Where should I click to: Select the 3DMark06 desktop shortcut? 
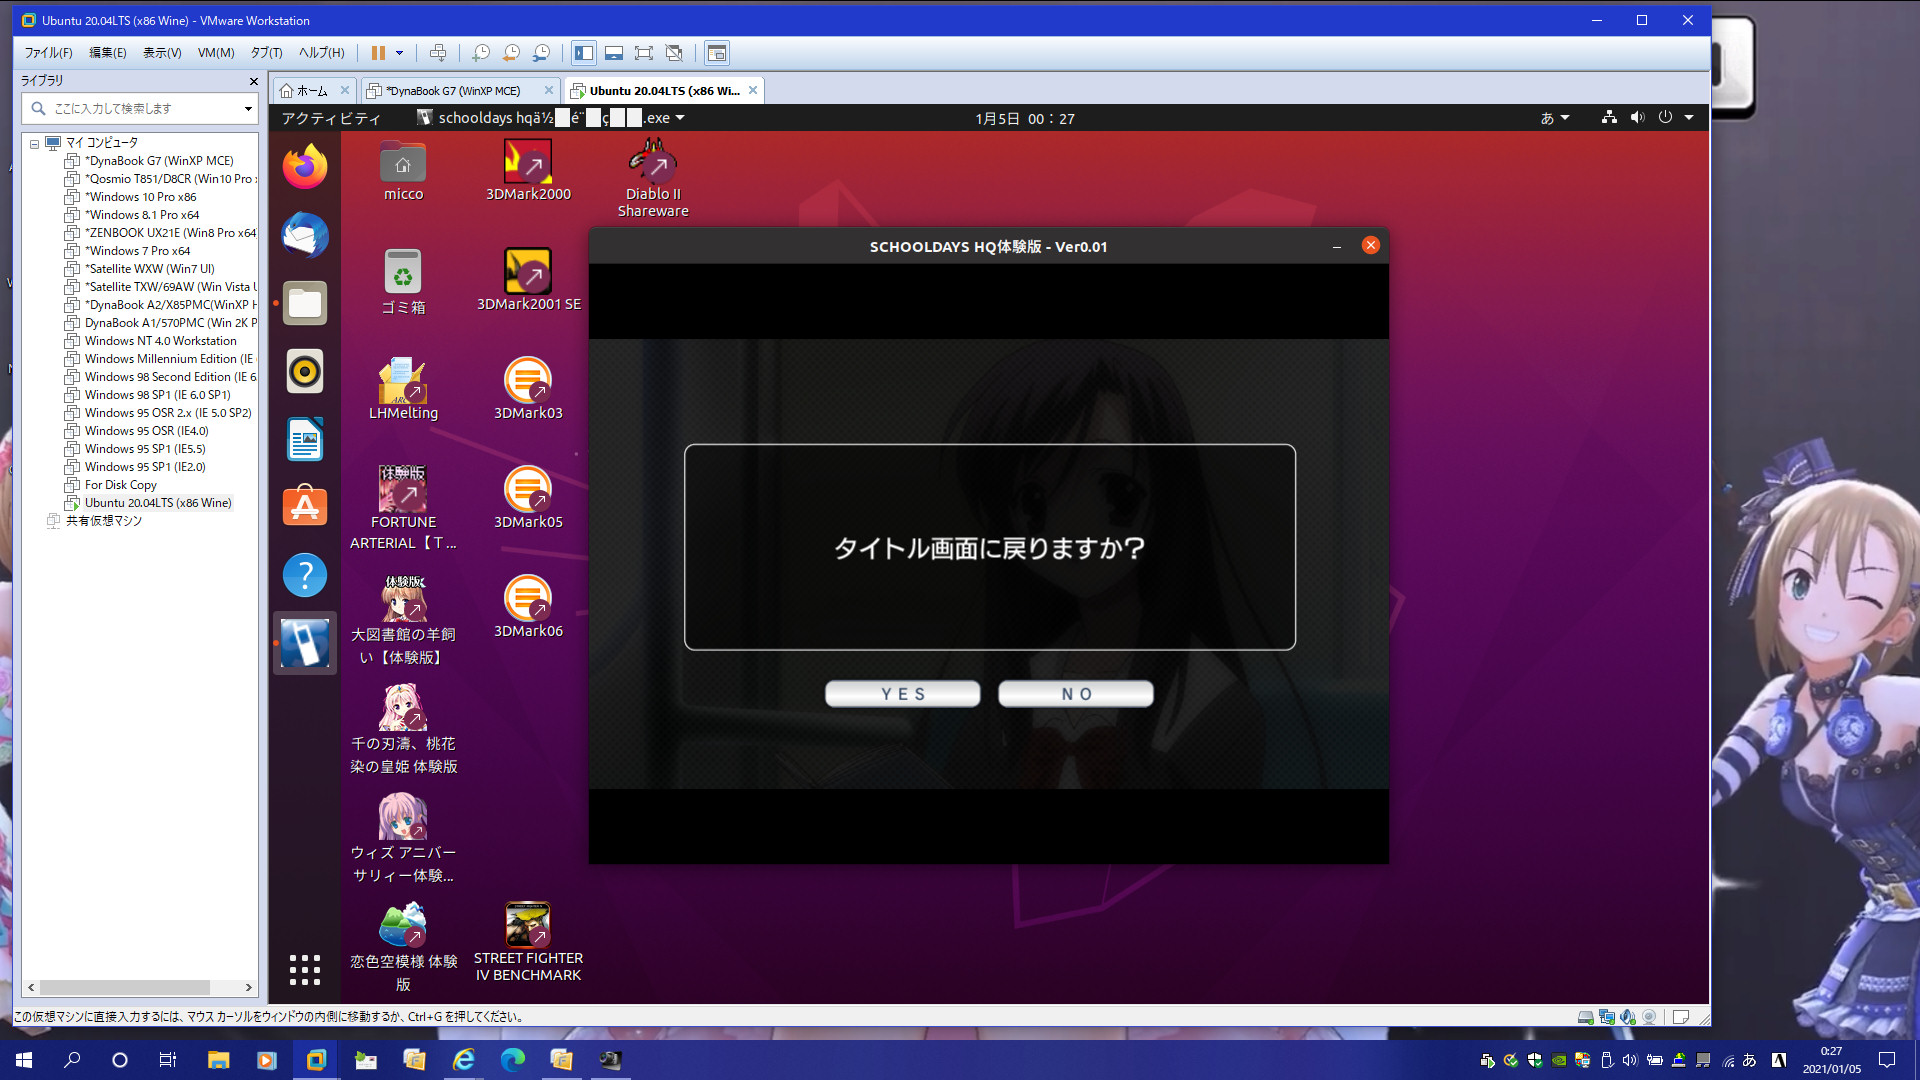click(x=528, y=606)
